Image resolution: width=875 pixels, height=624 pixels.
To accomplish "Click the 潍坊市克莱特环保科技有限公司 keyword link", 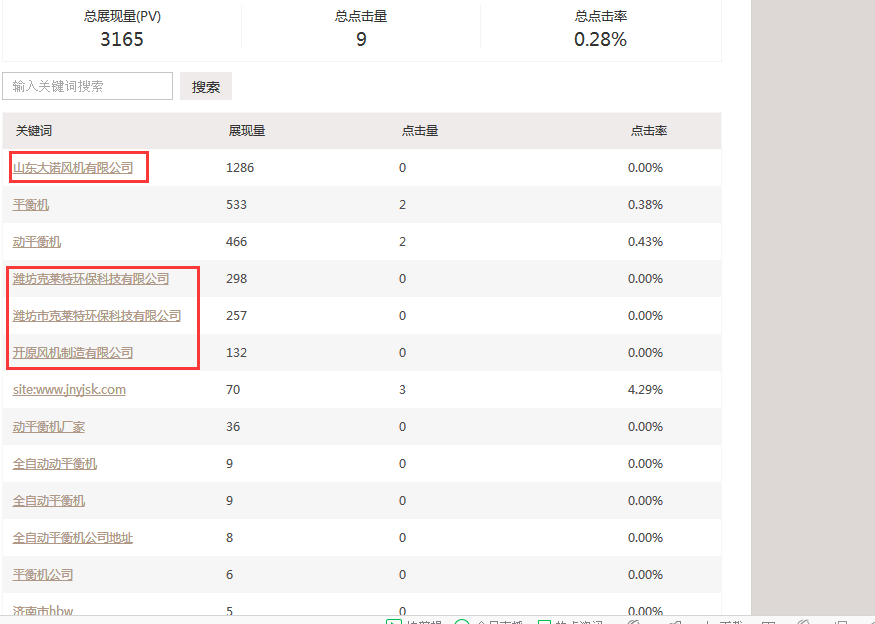I will tap(97, 316).
